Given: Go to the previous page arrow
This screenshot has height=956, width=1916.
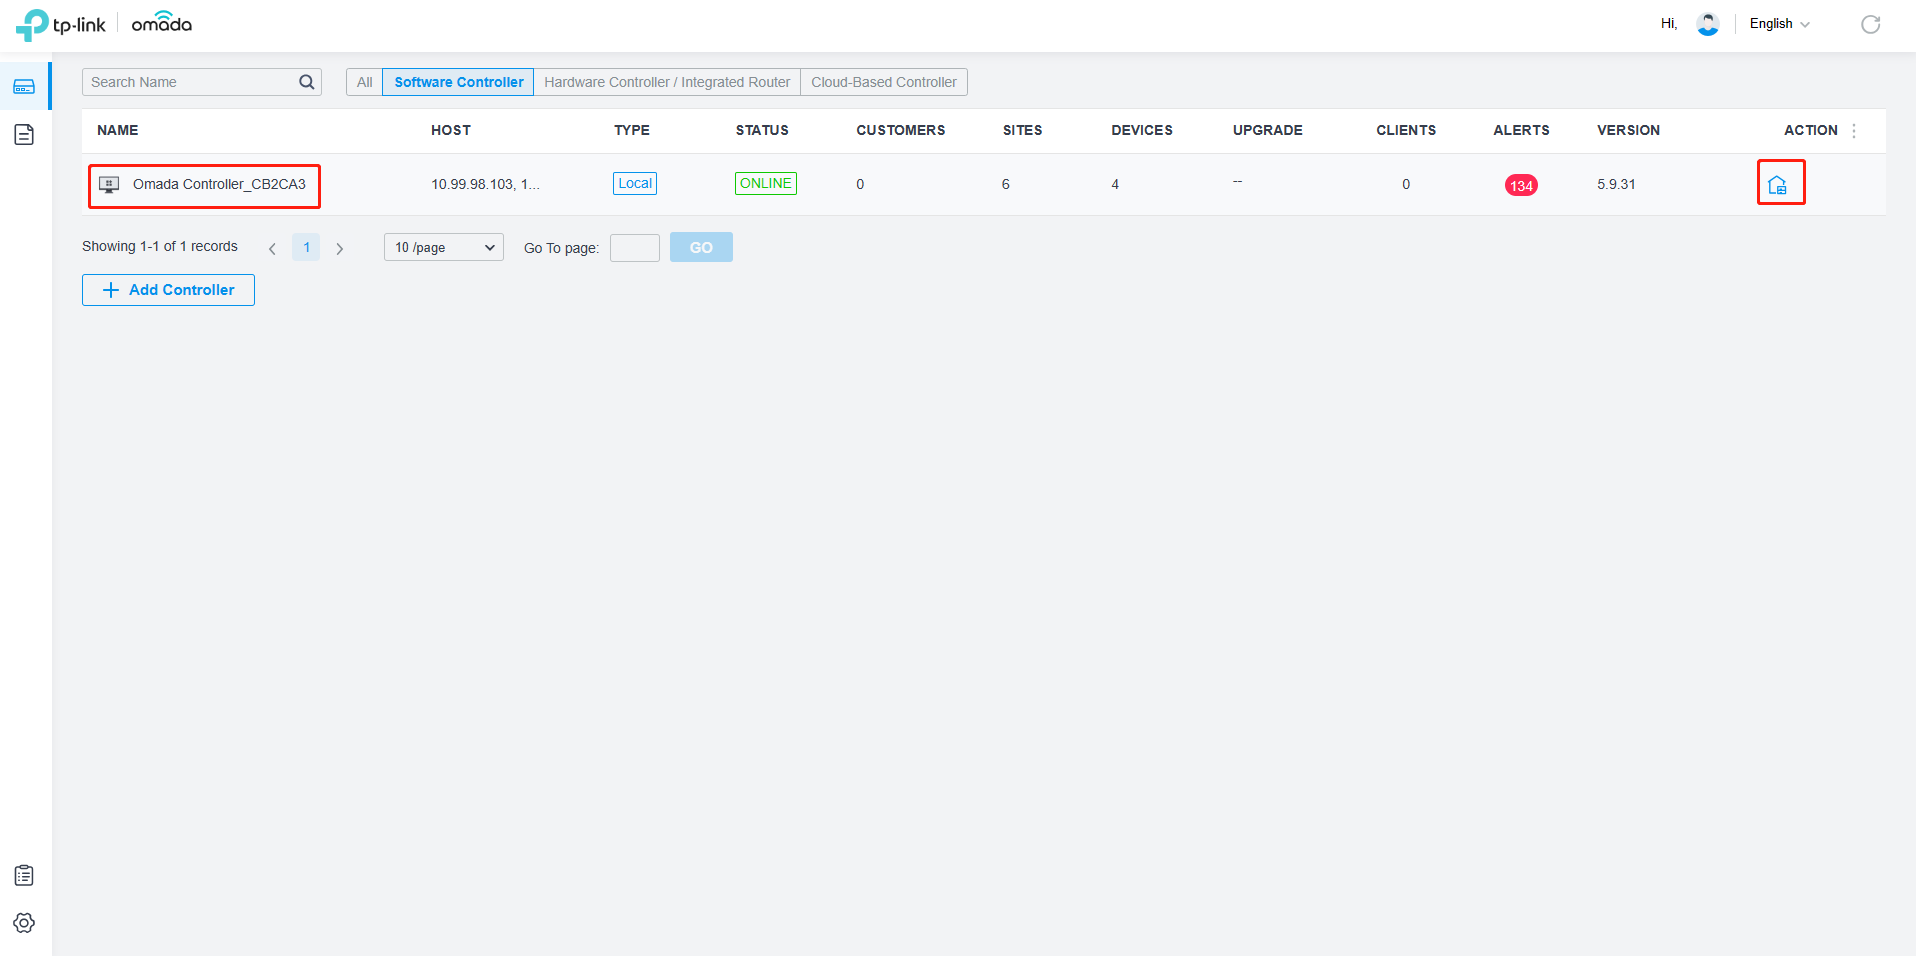Looking at the screenshot, I should (x=272, y=248).
